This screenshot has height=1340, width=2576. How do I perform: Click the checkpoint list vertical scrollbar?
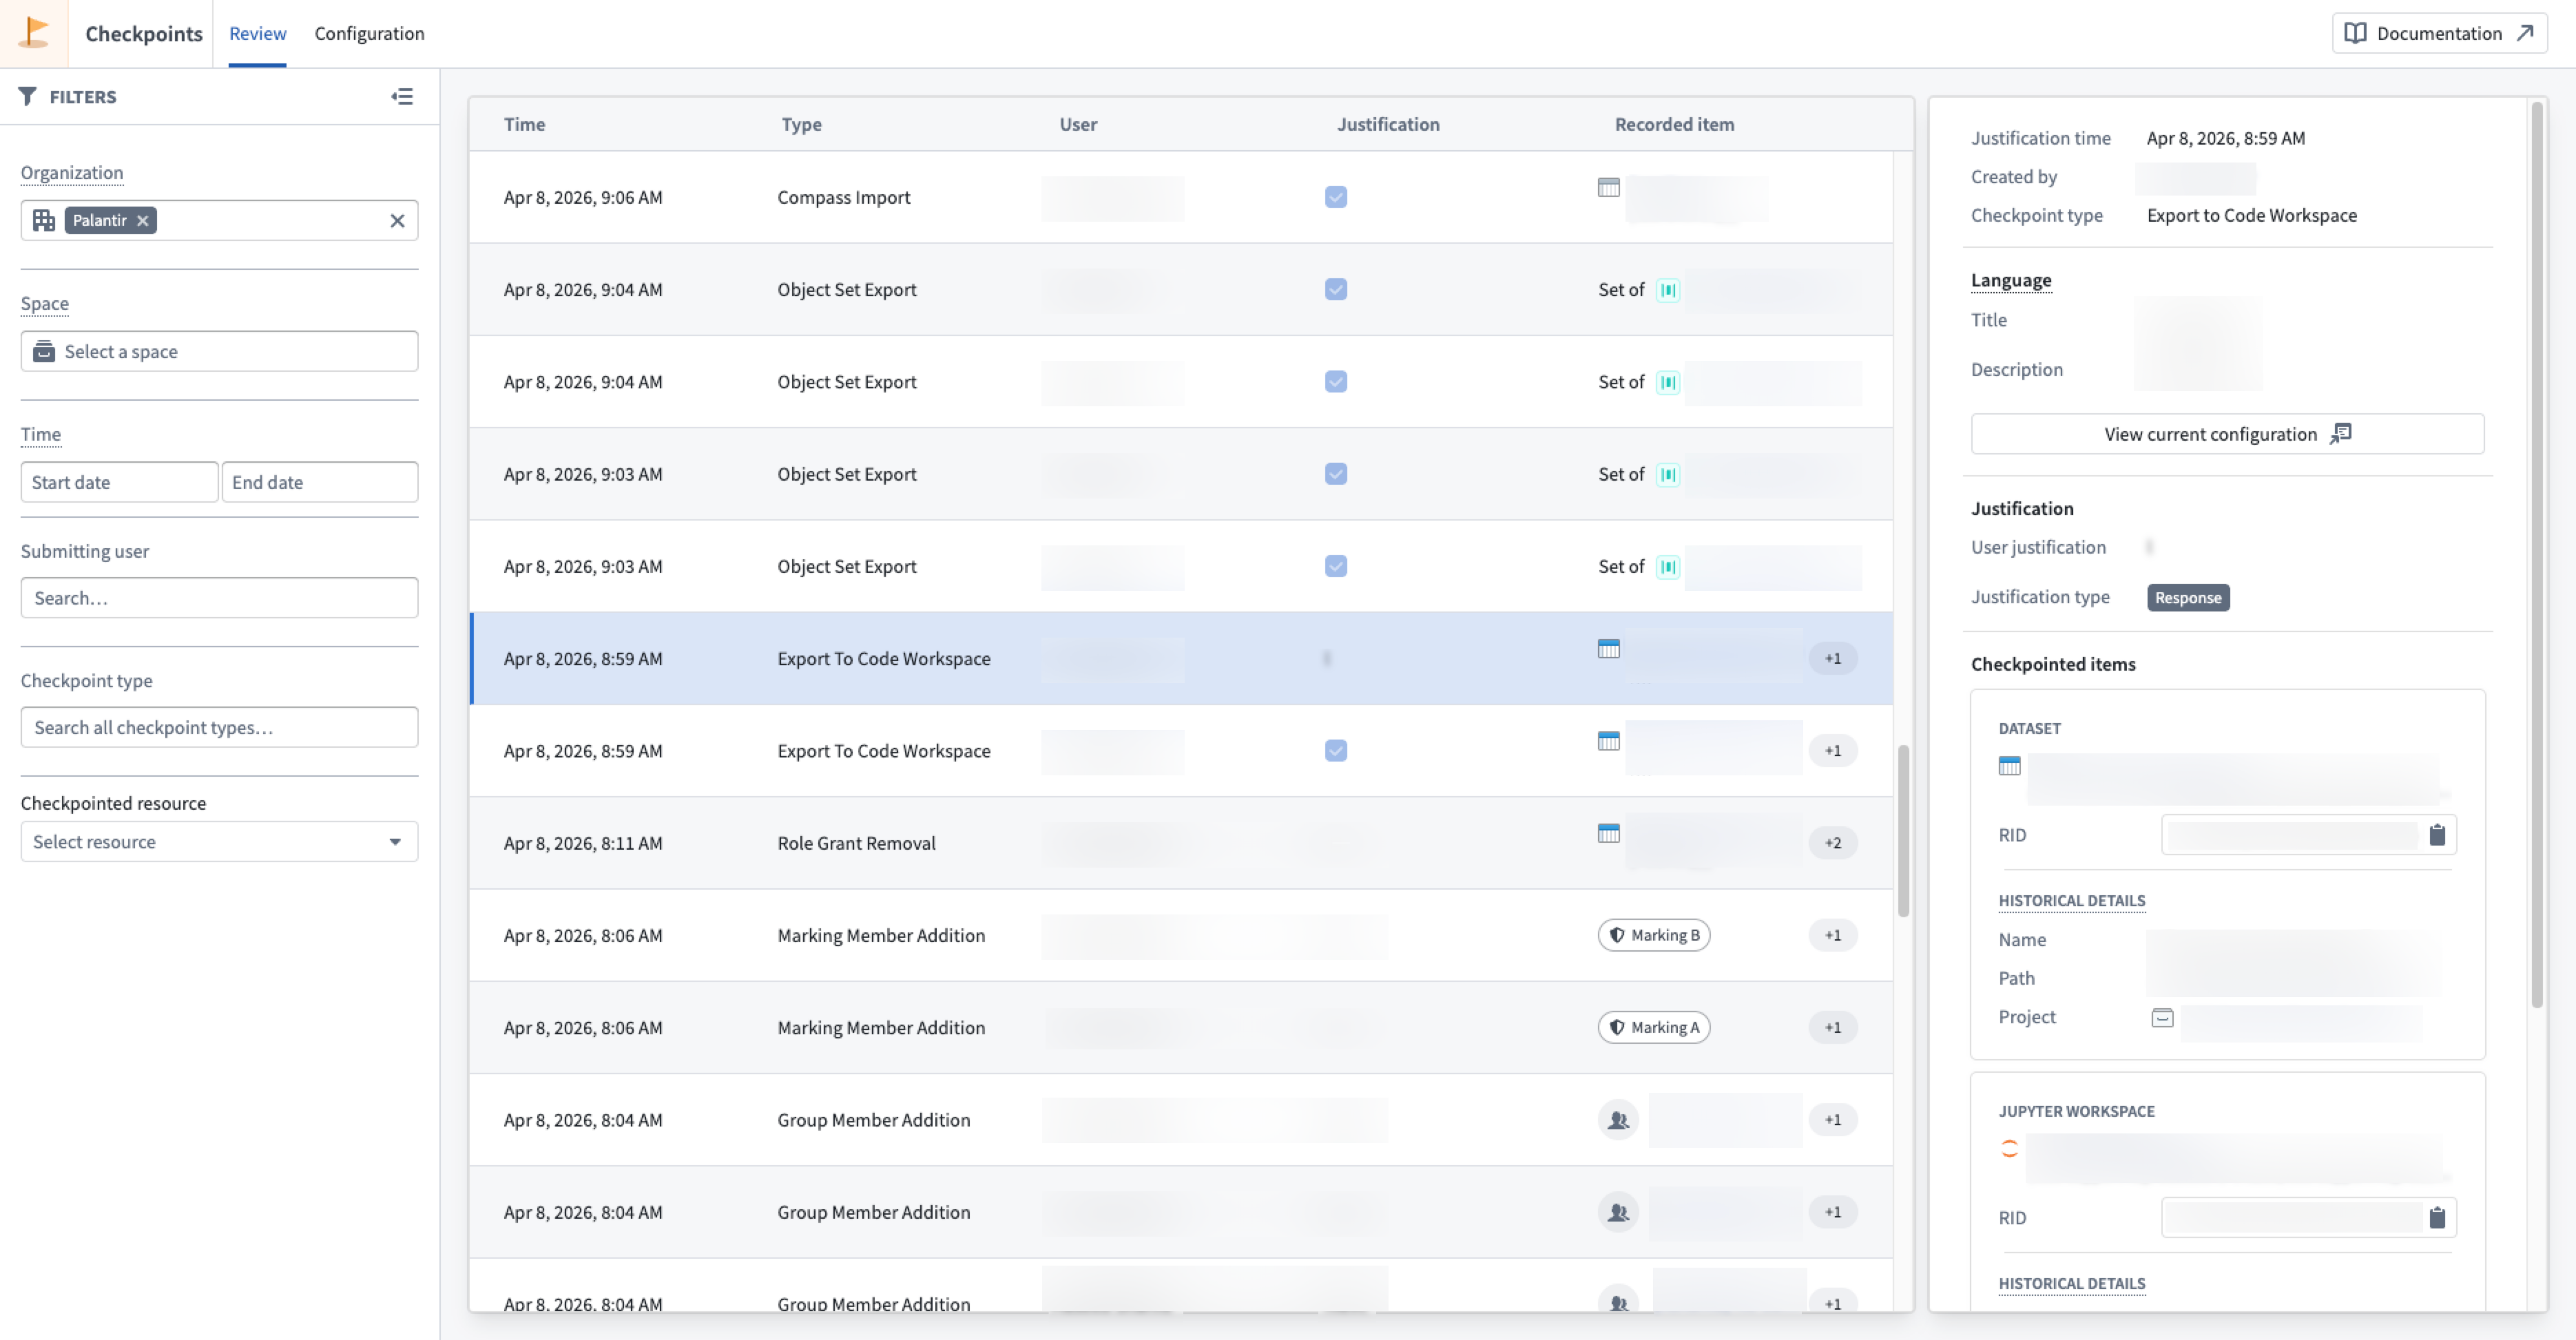(x=1903, y=830)
